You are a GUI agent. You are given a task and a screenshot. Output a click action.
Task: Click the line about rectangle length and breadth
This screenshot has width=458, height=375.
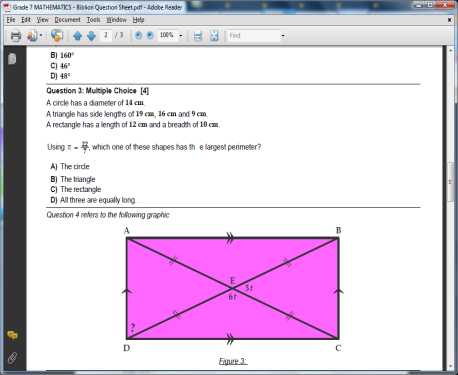point(133,125)
